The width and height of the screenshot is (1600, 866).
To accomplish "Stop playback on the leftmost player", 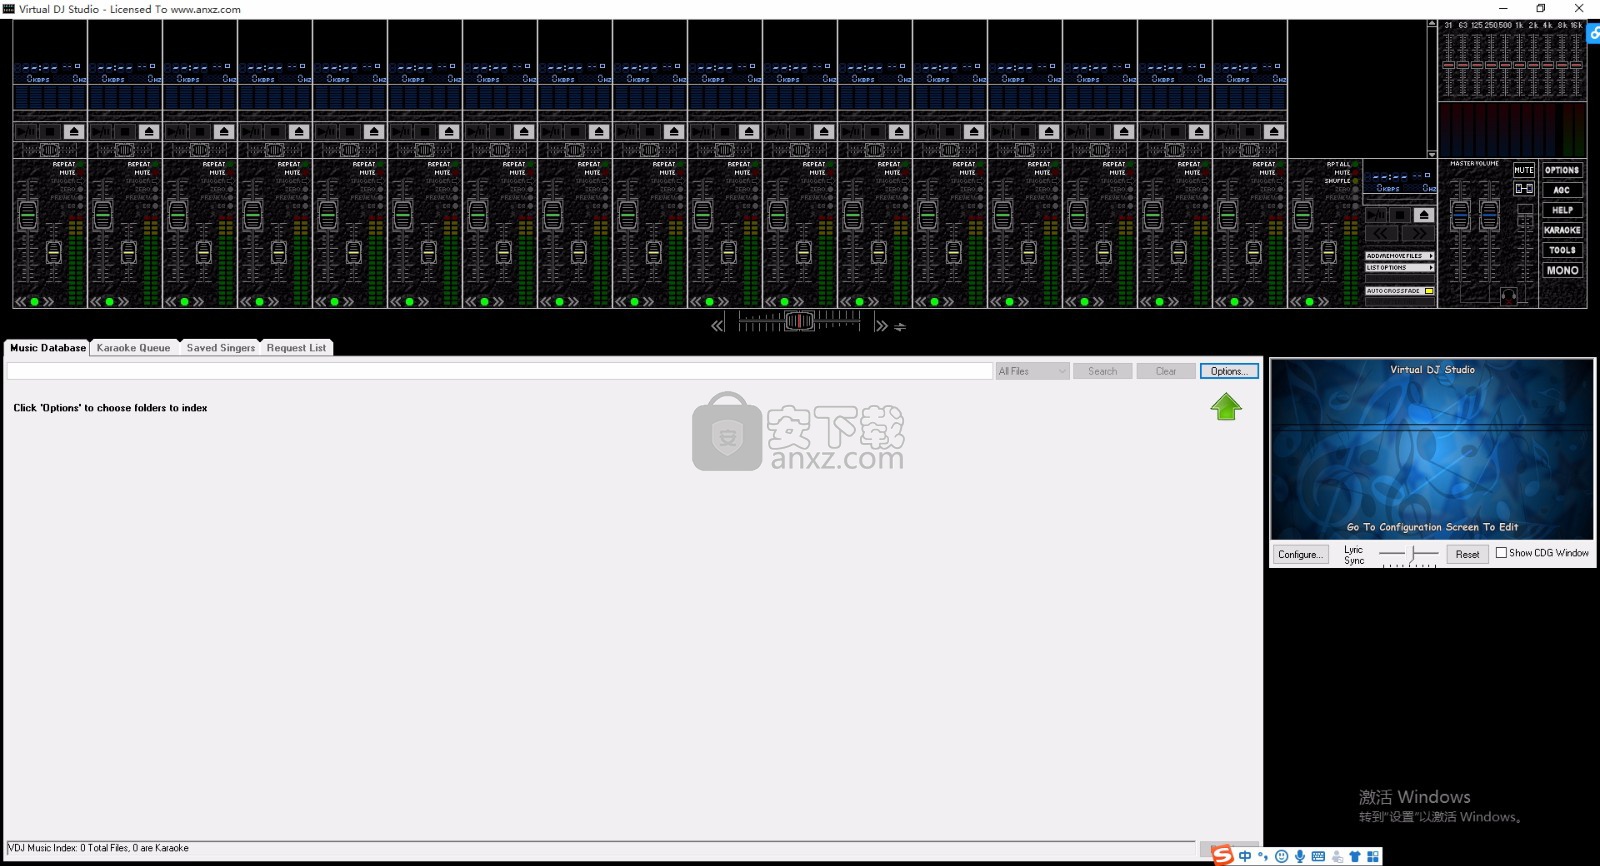I will click(50, 131).
